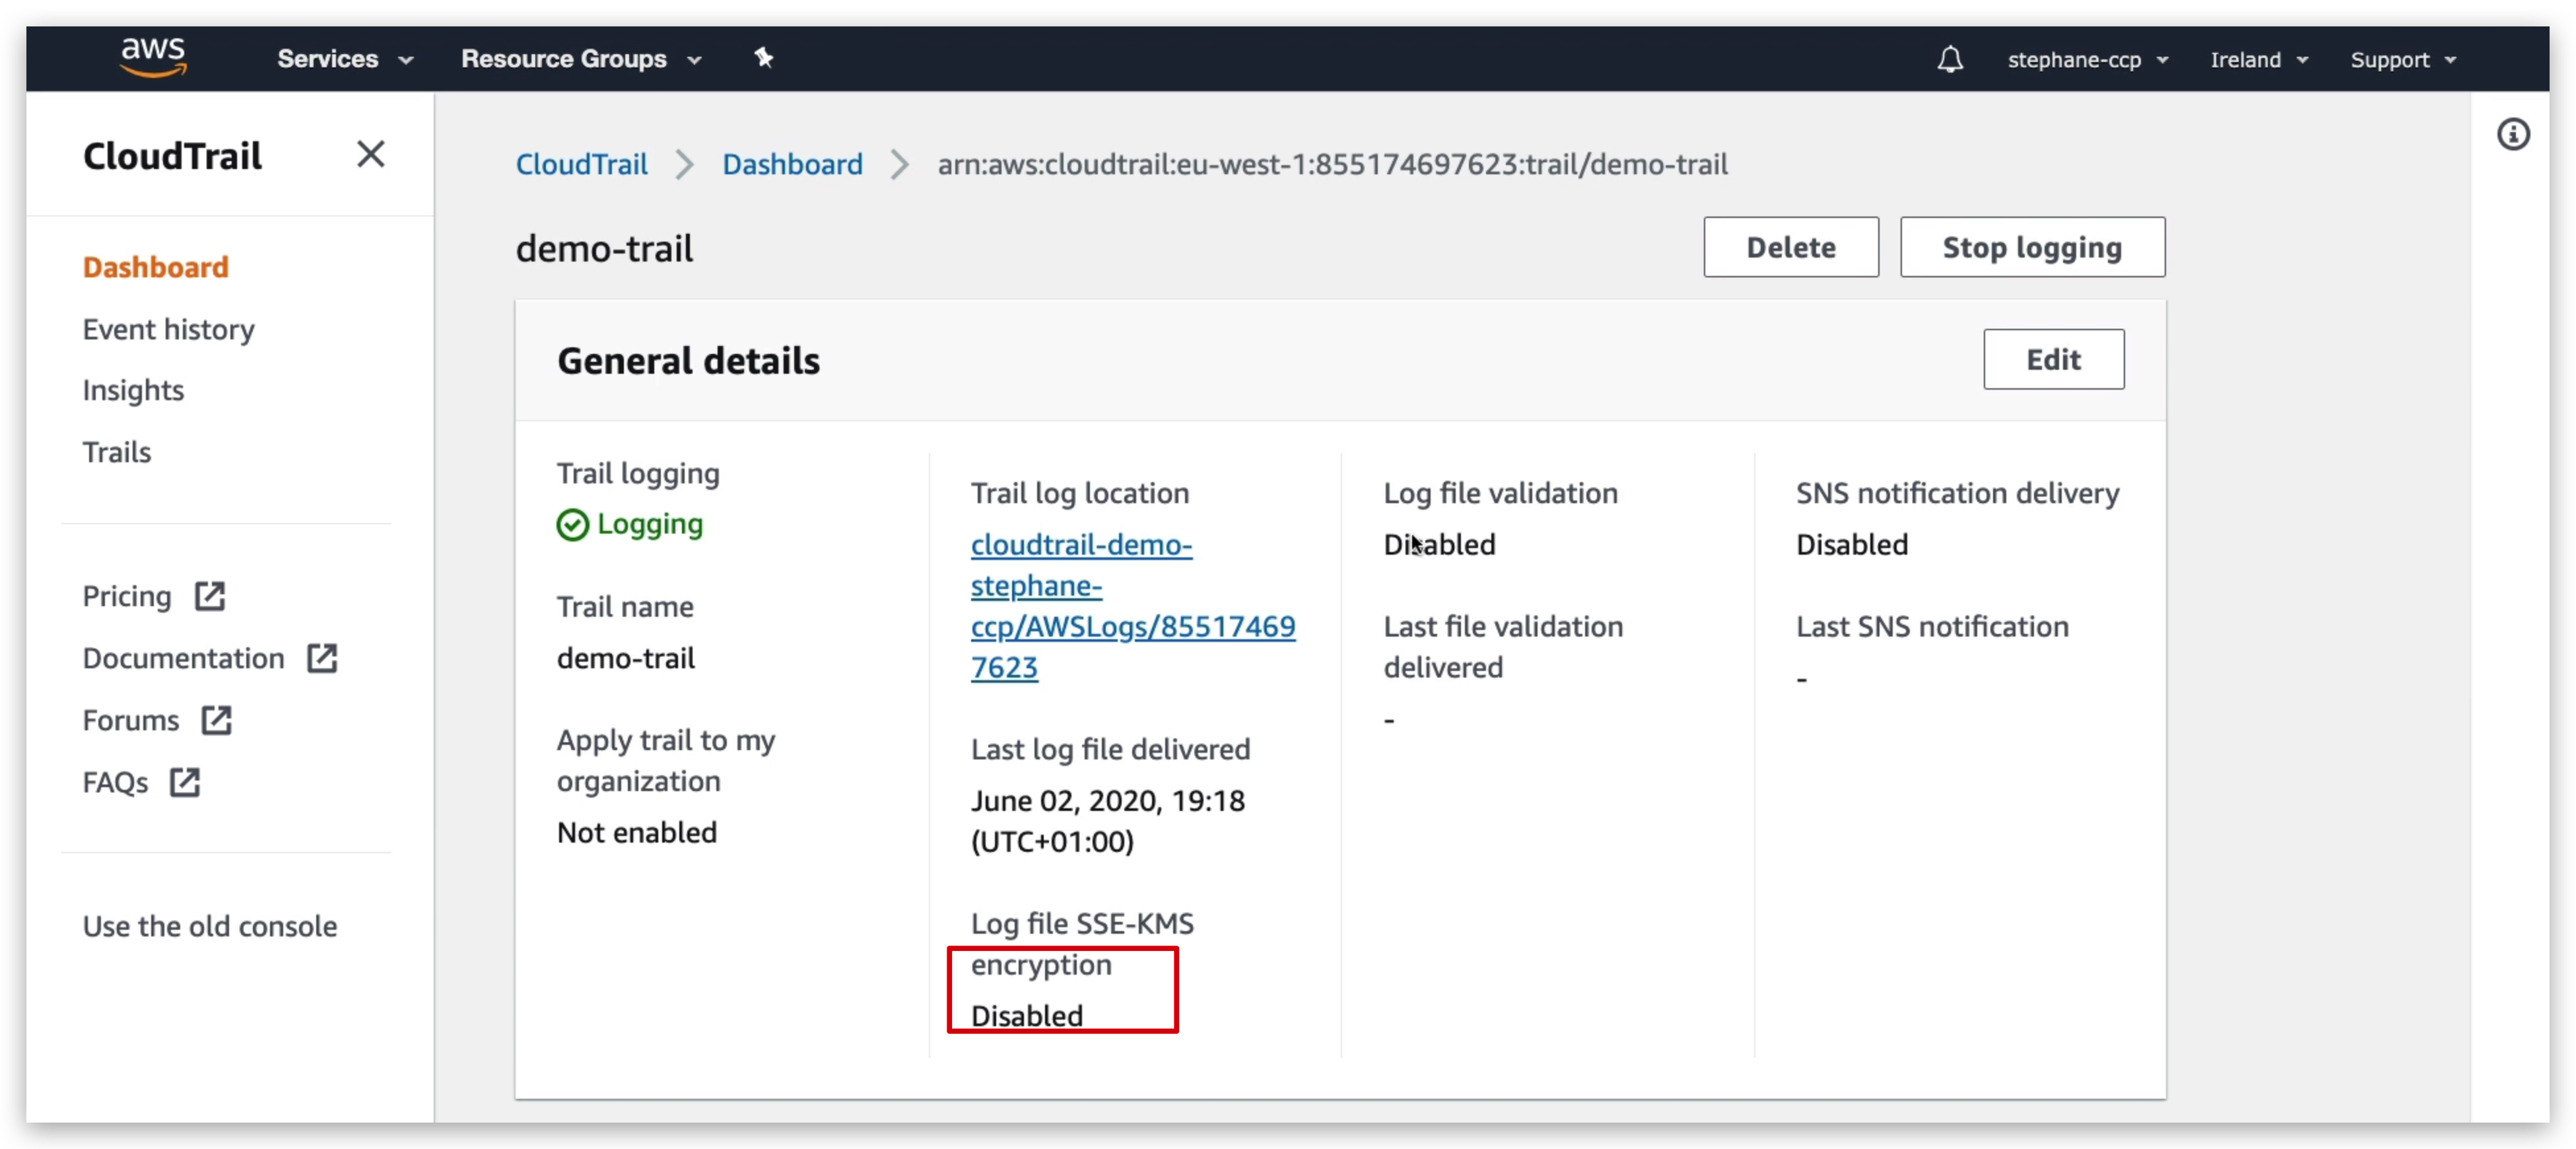This screenshot has height=1149, width=2576.
Task: Click external link icon next to Pricing
Action: pos(210,596)
